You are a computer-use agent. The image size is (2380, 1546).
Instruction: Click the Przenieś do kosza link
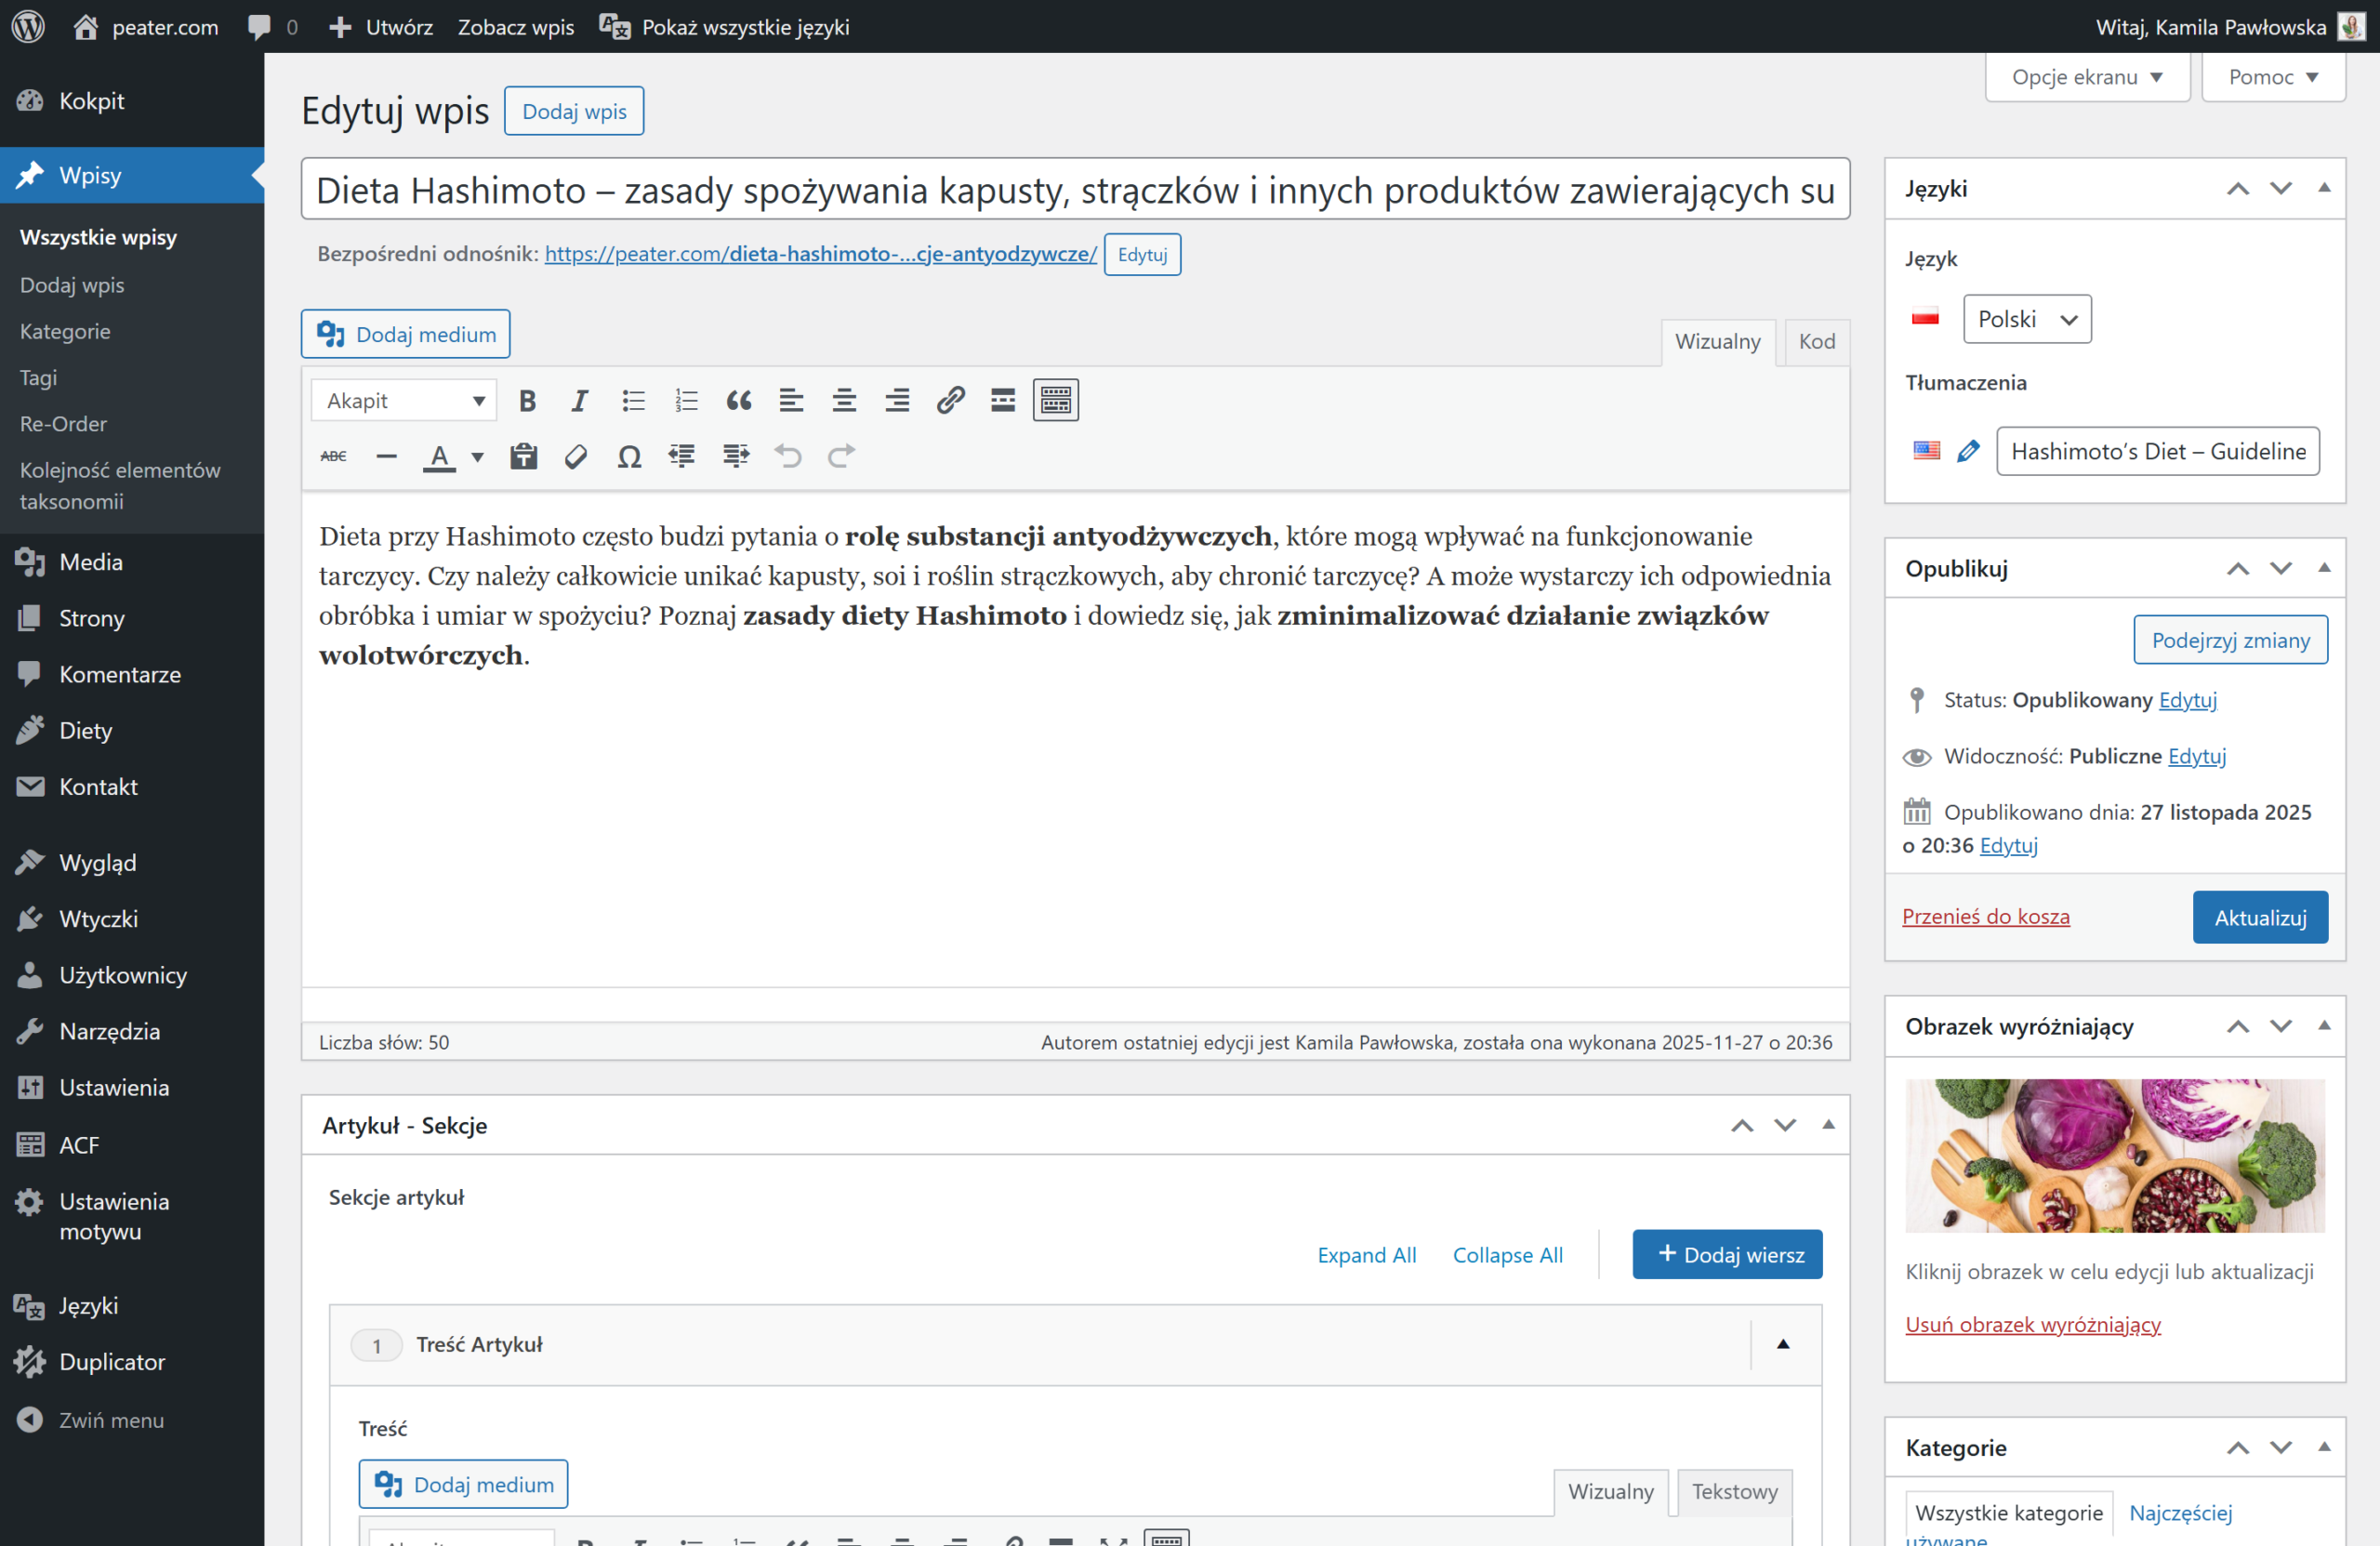click(1985, 916)
